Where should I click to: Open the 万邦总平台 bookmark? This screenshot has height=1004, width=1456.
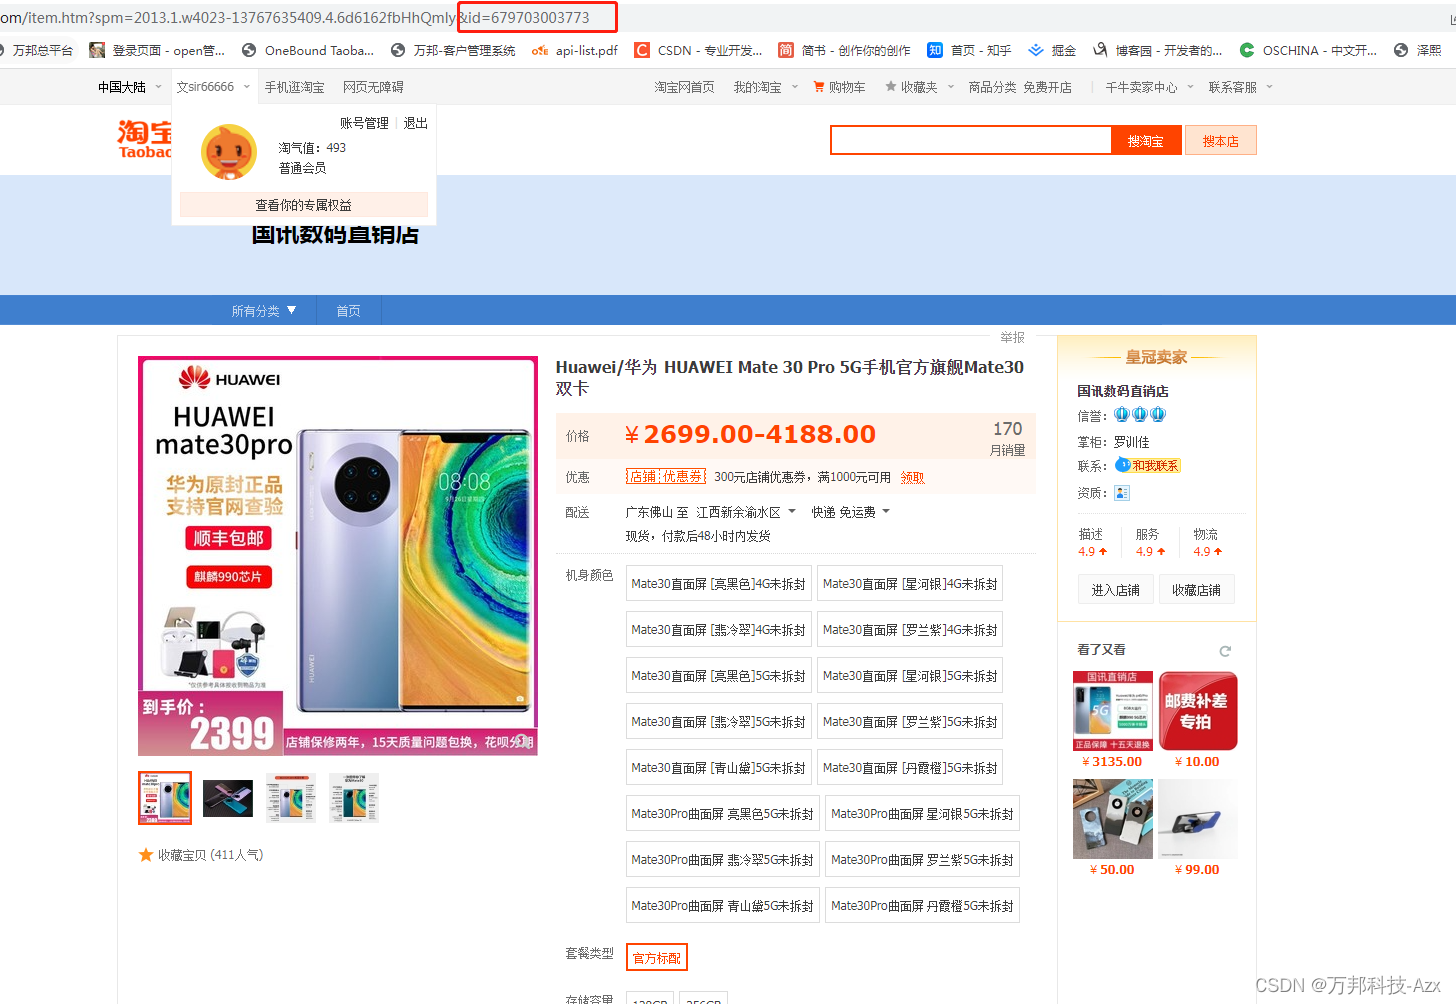[36, 50]
